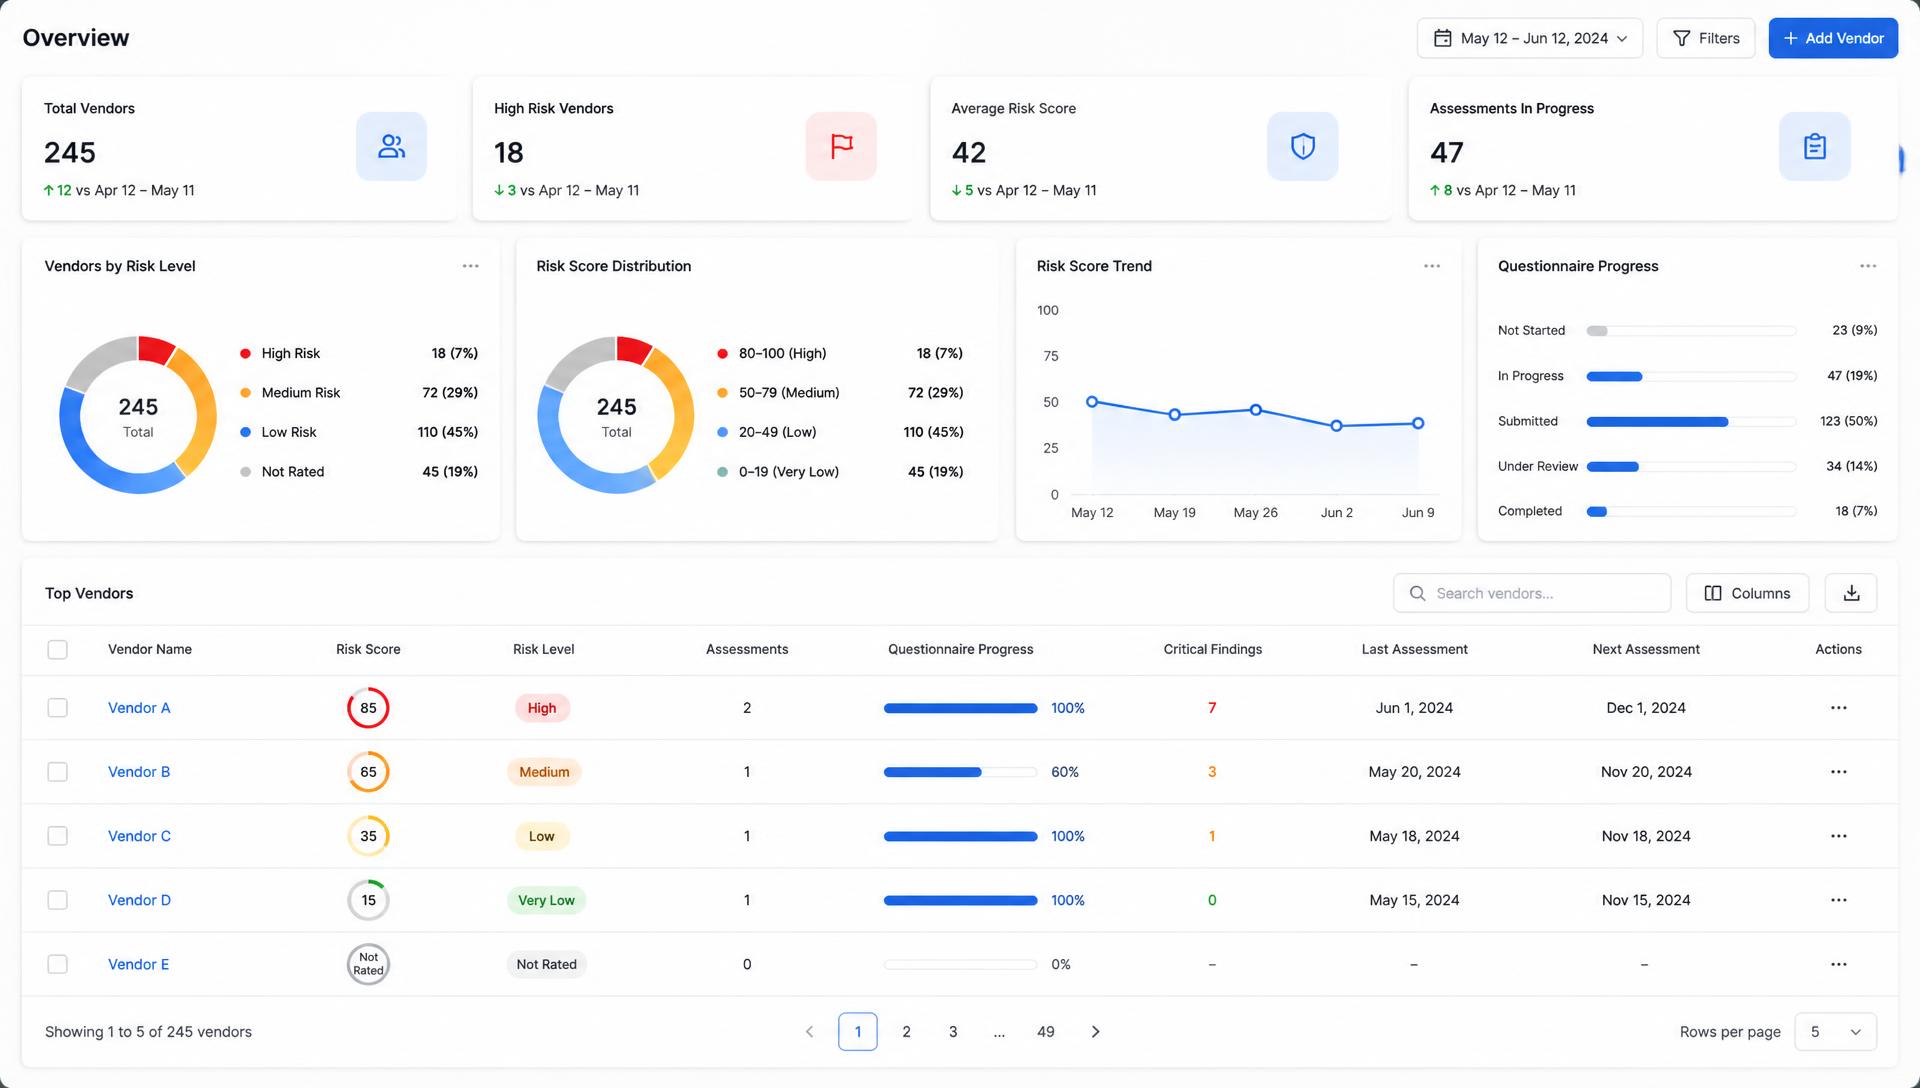Viewport: 1920px width, 1088px height.
Task: Check the Vendor E row checkbox
Action: click(58, 964)
